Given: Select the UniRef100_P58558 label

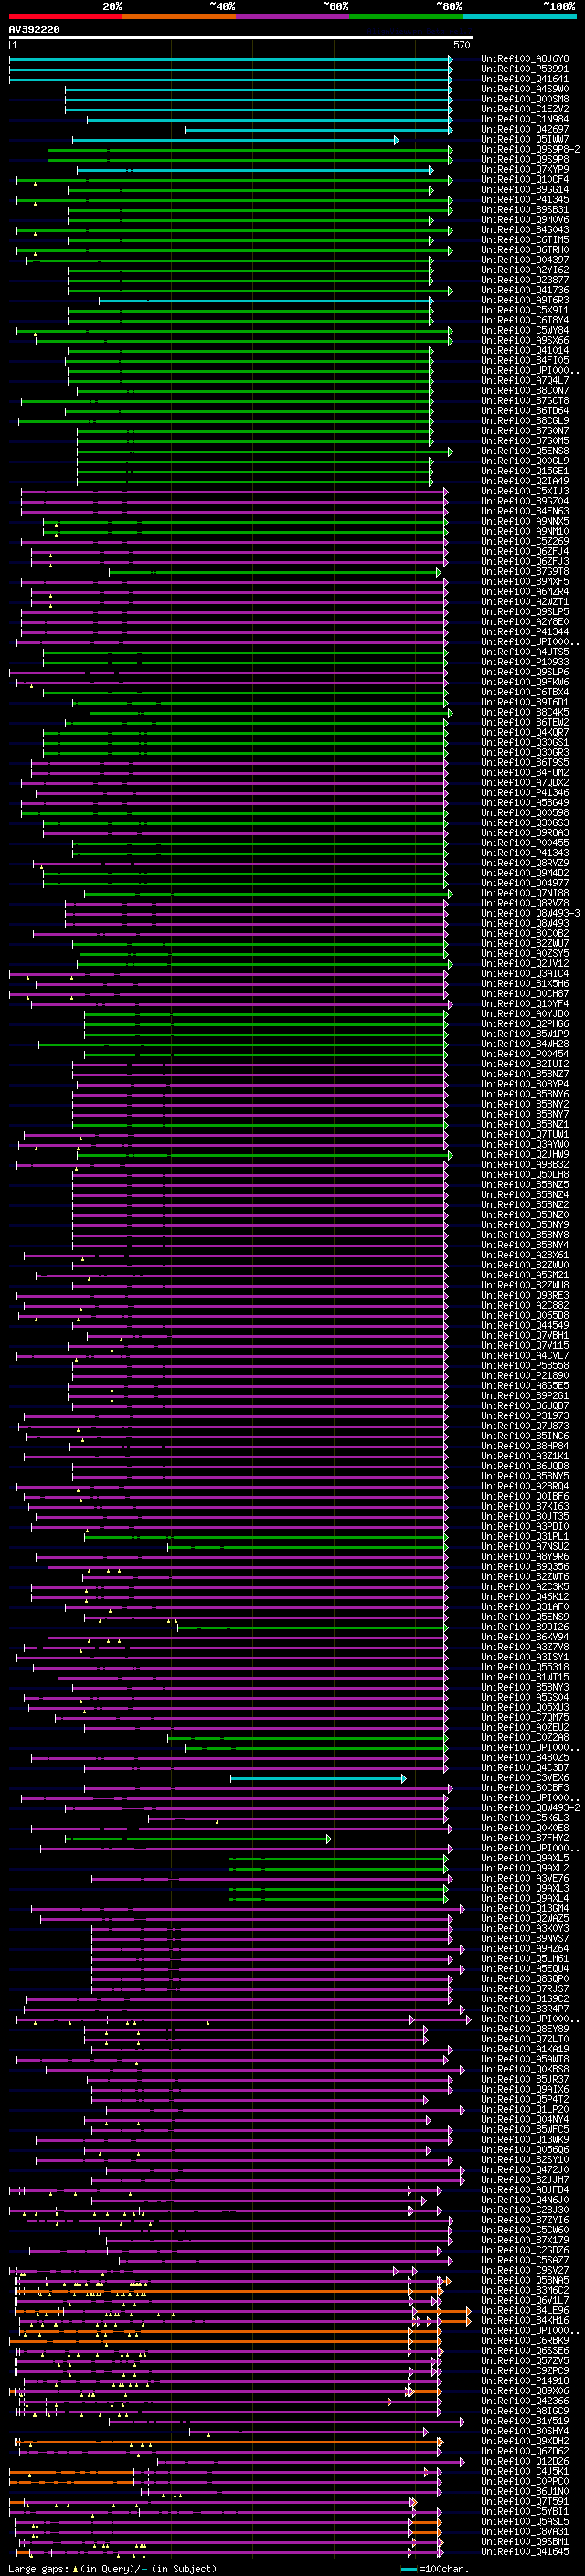Looking at the screenshot, I should pyautogui.click(x=525, y=1365).
